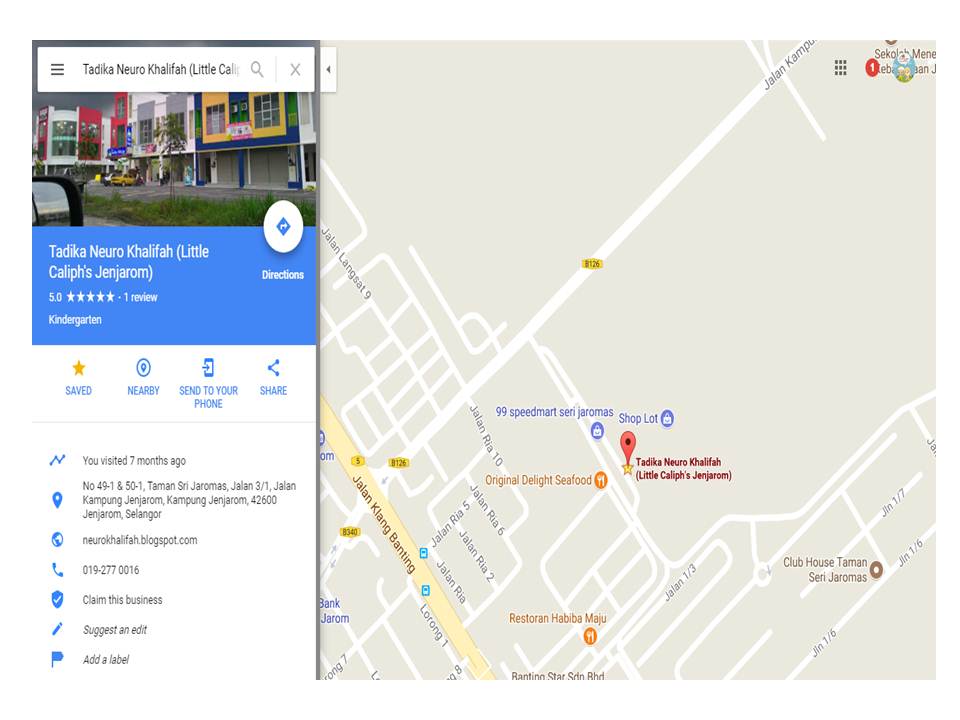The image size is (960, 720).
Task: Open the account profile avatar
Action: (904, 67)
